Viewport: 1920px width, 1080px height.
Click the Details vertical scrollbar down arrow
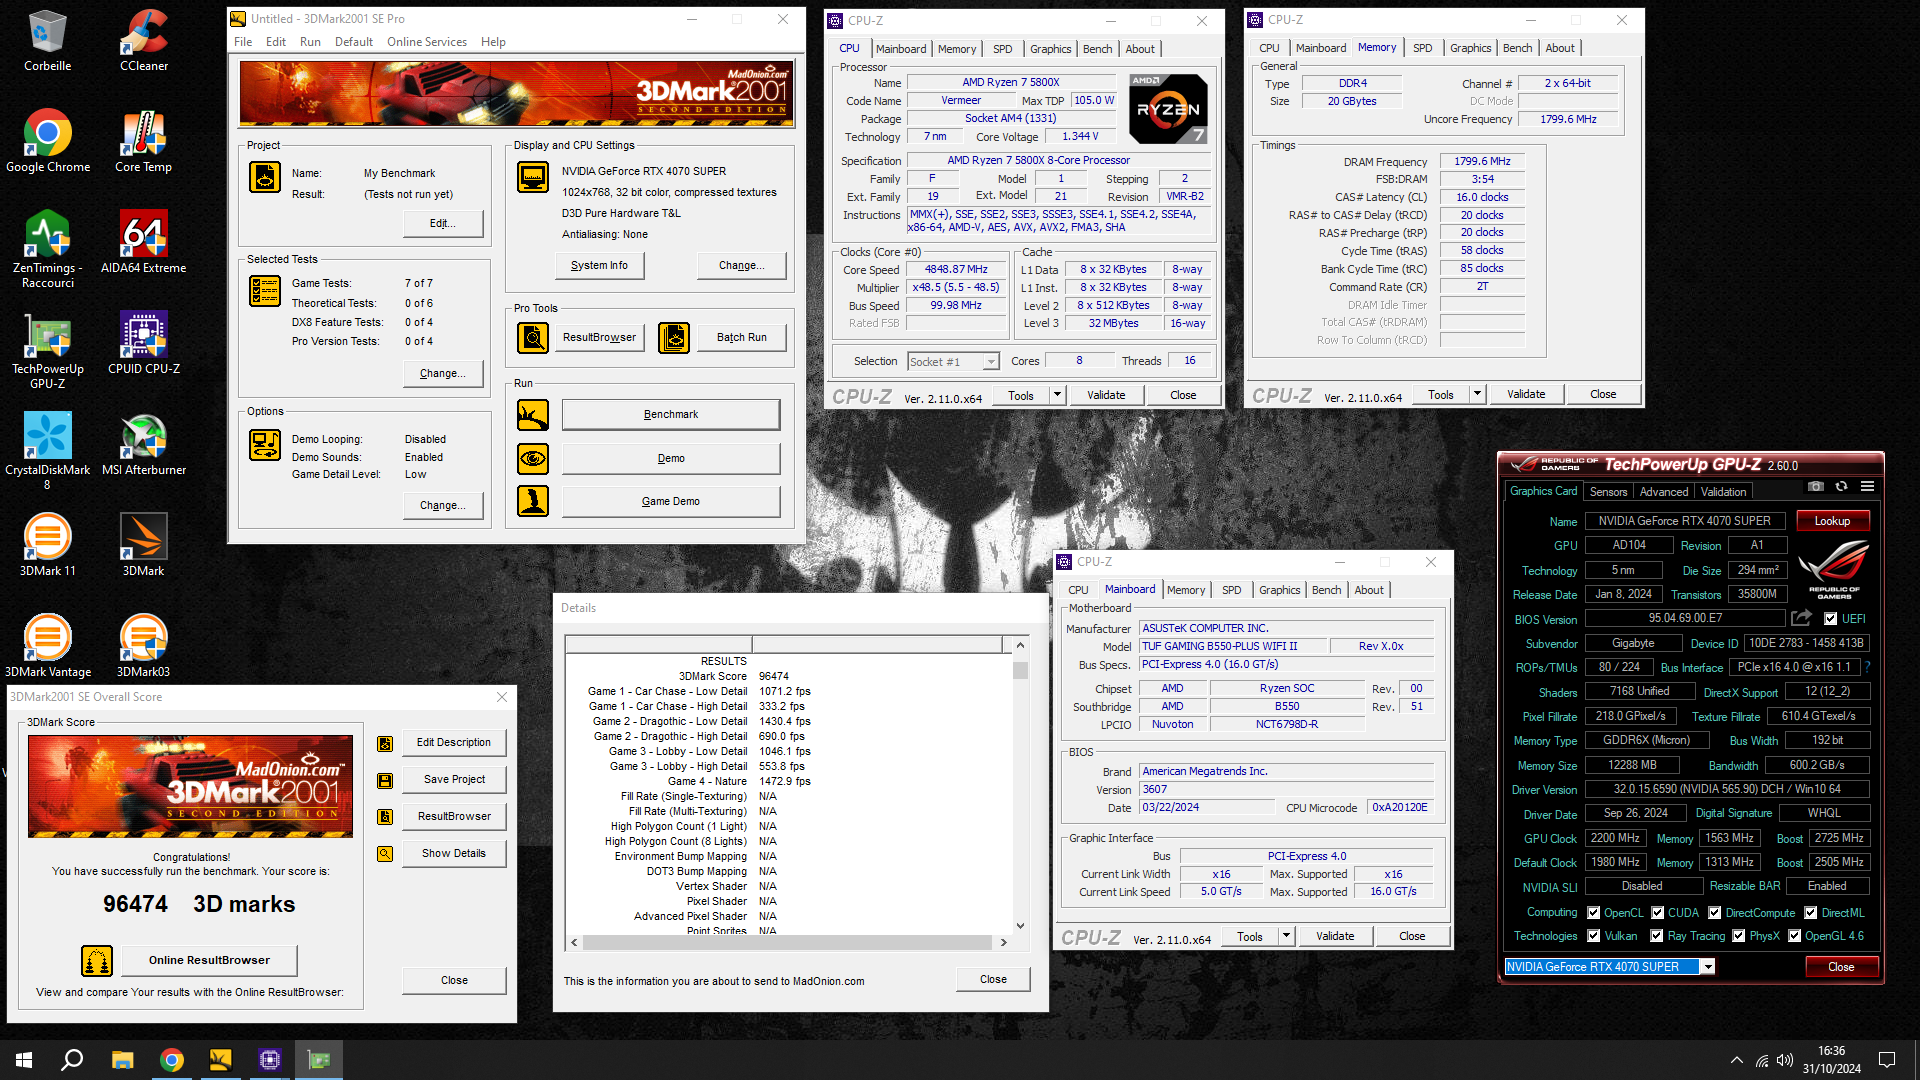[x=1020, y=926]
